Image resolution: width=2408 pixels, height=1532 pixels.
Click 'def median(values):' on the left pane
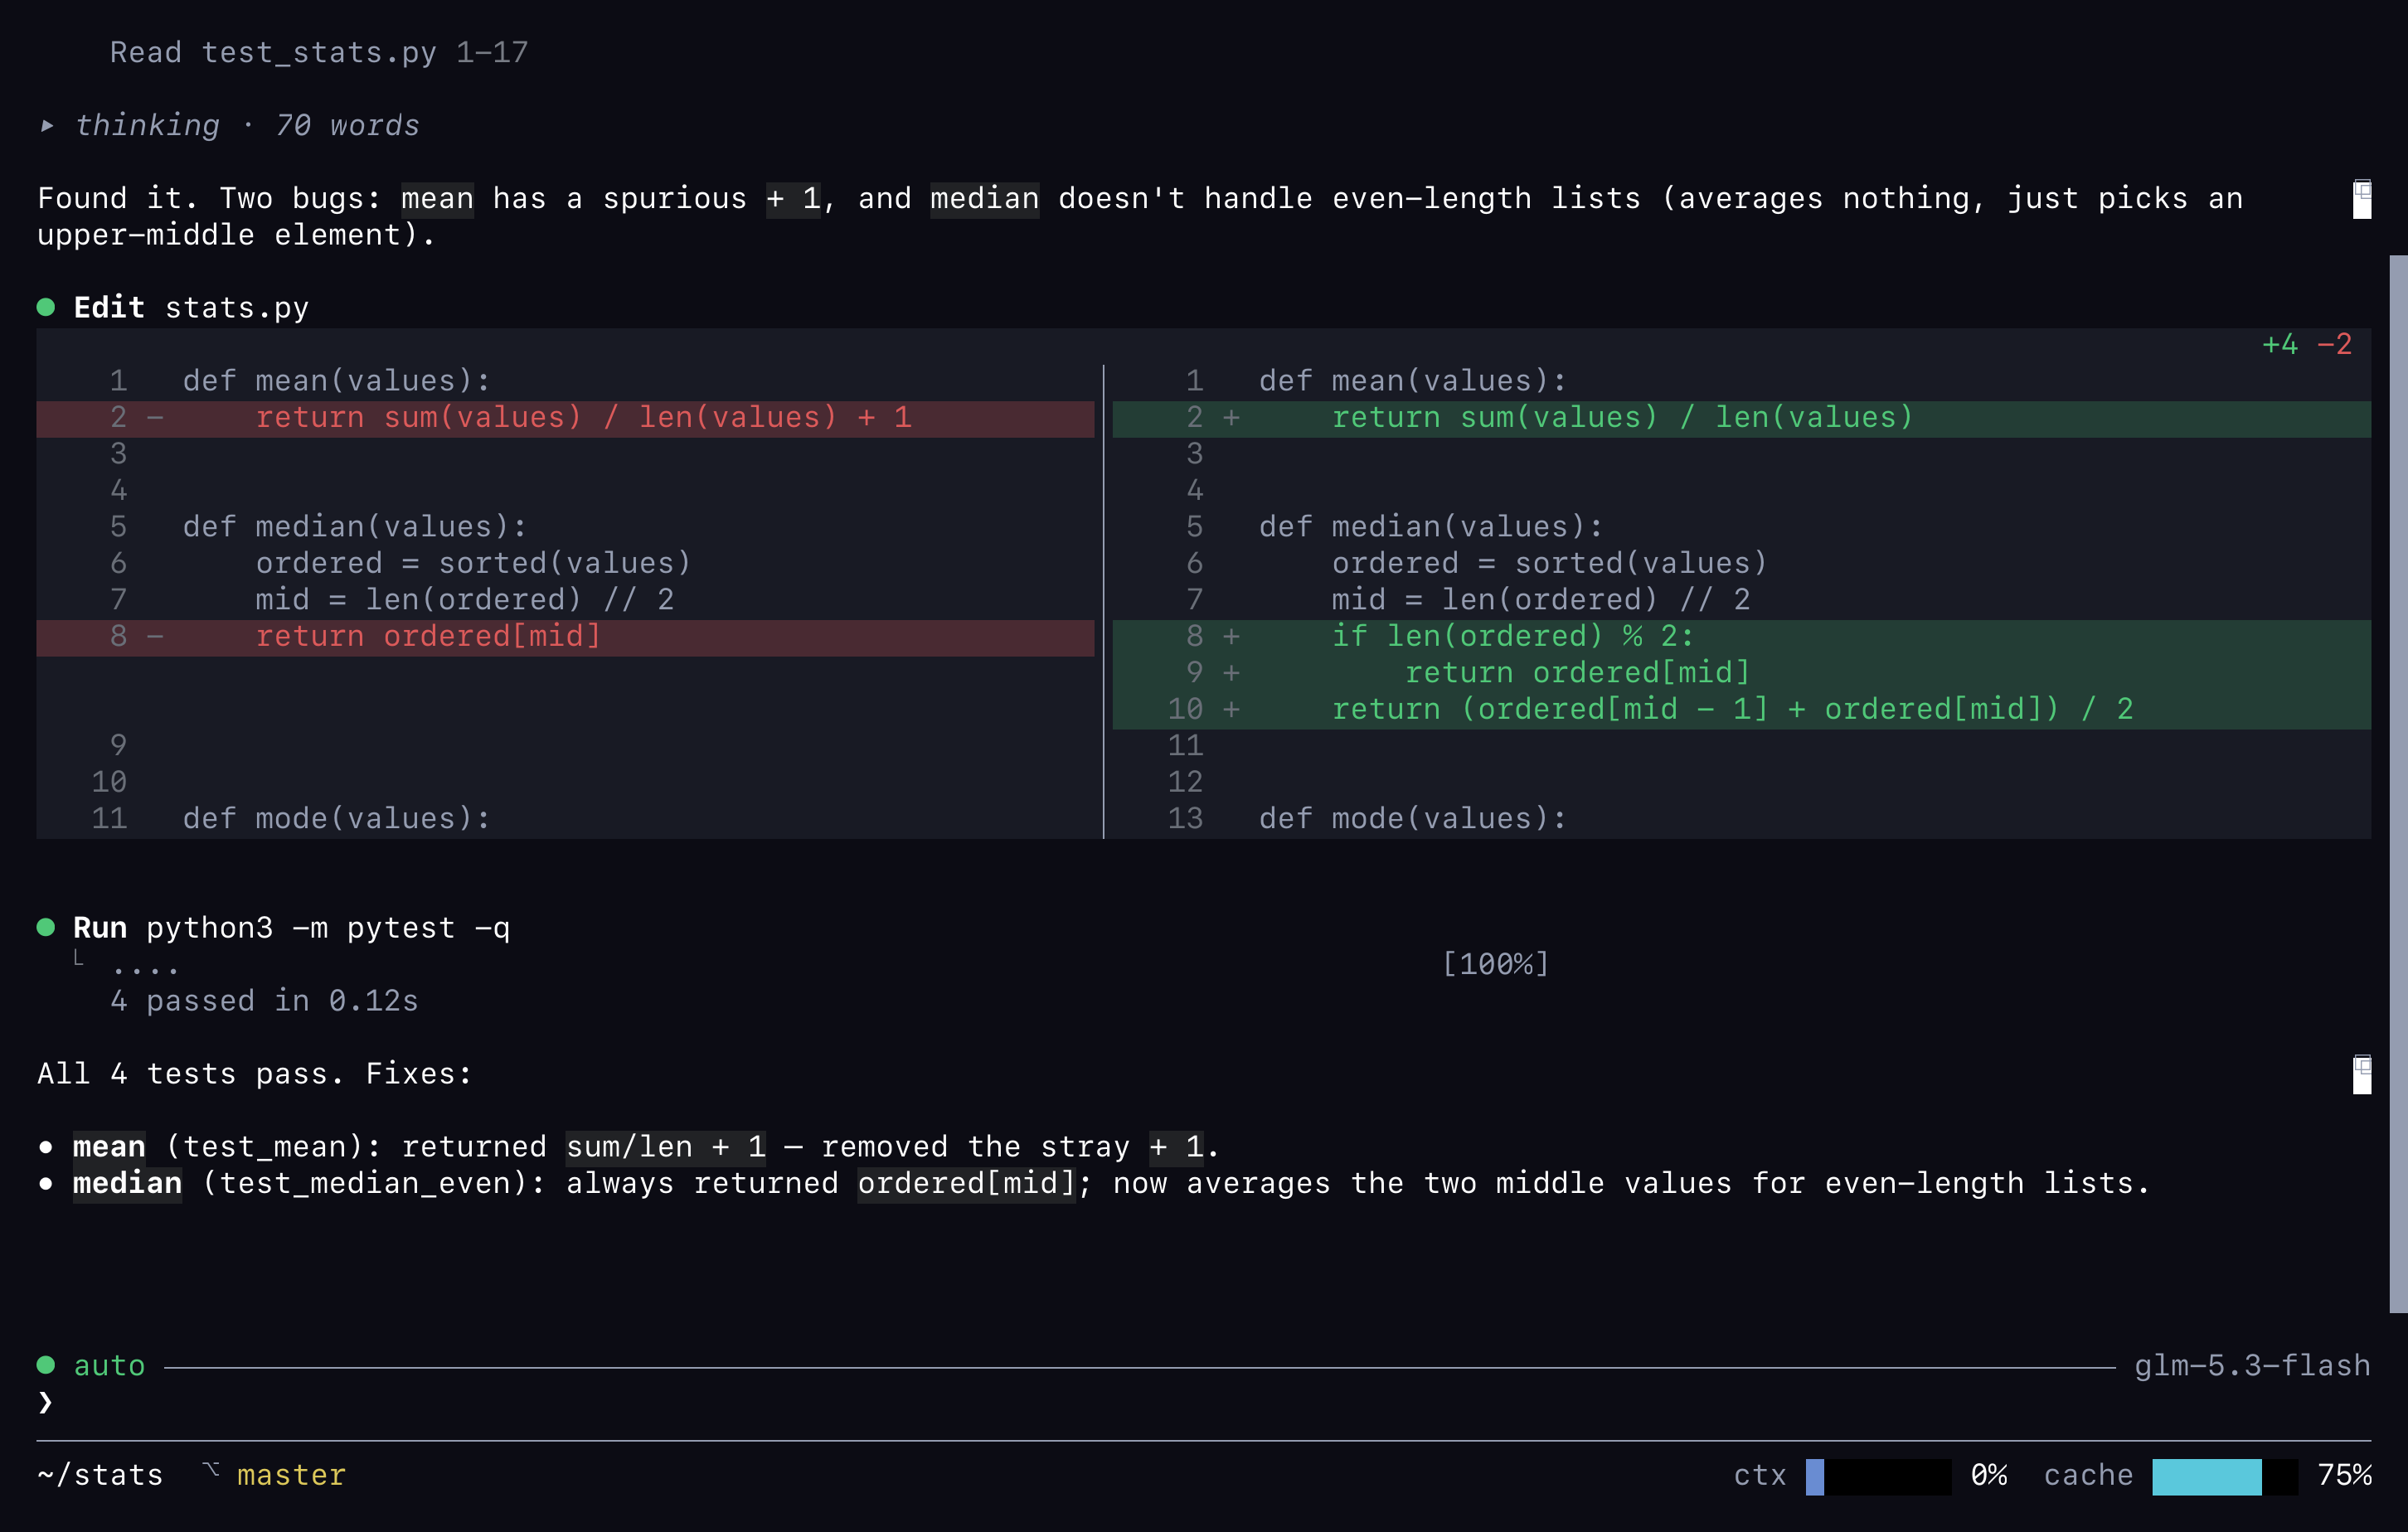(x=354, y=526)
